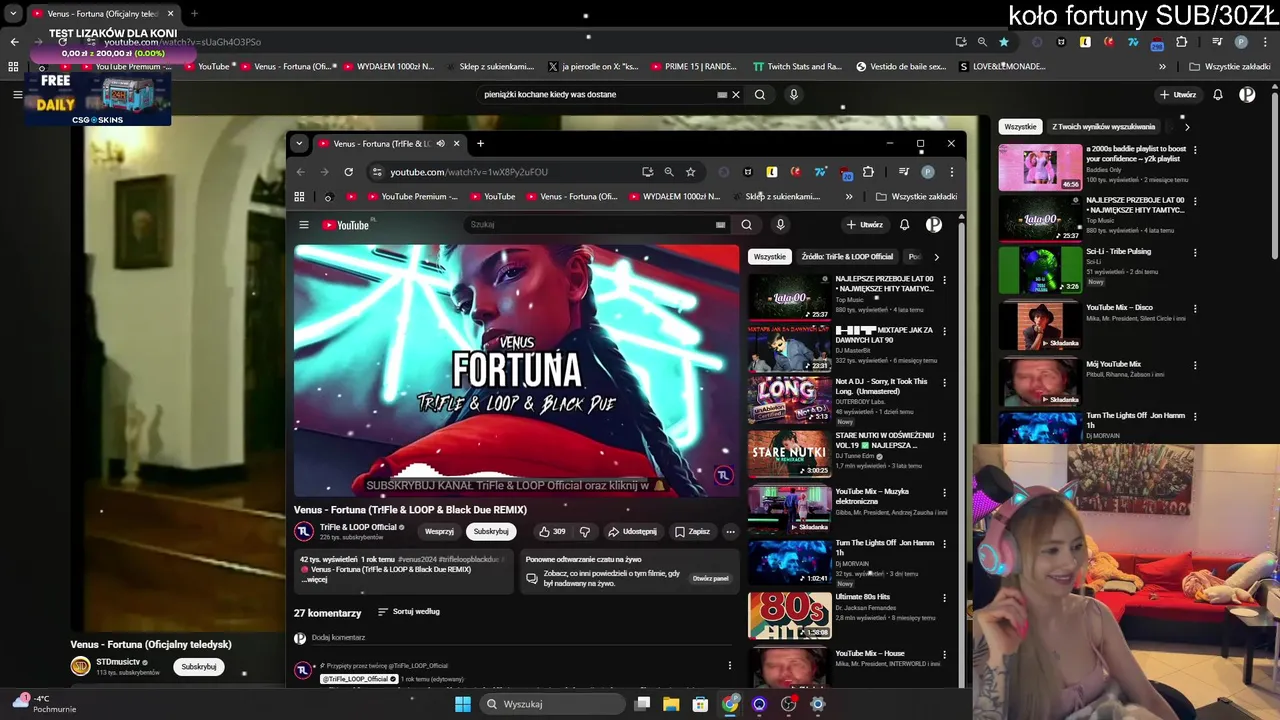The image size is (1280, 720).
Task: Open notifications bell in background YouTube window
Action: [1218, 95]
